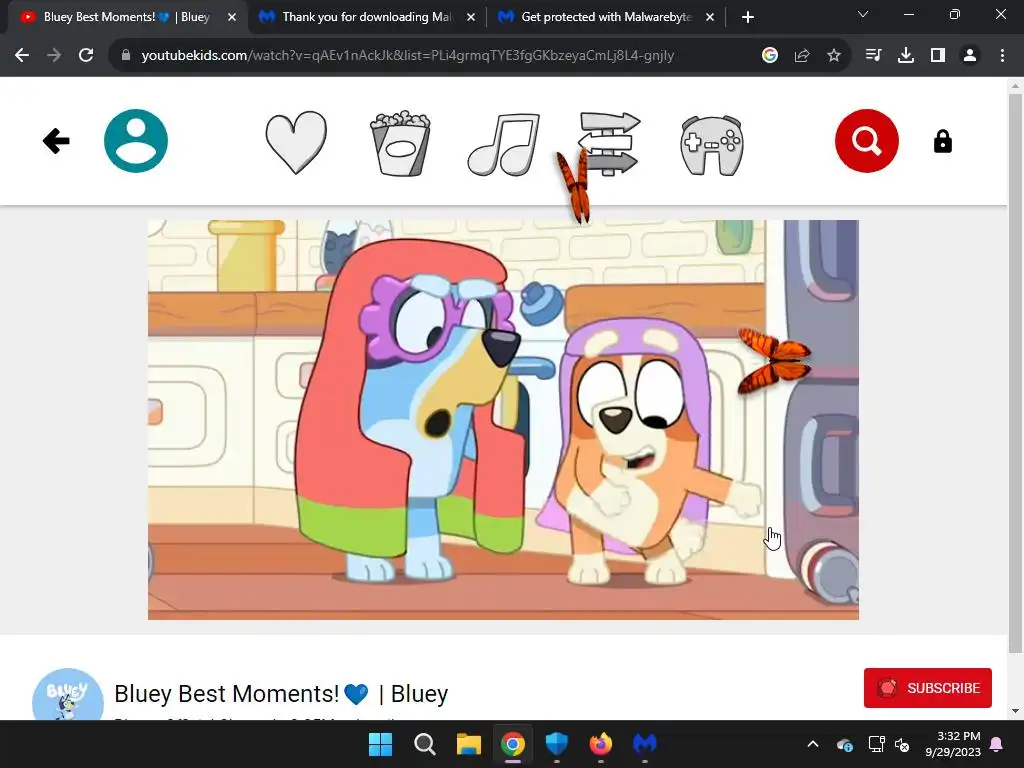1024x768 pixels.
Task: Switch to the Bluey Best Moments tab
Action: click(x=127, y=17)
